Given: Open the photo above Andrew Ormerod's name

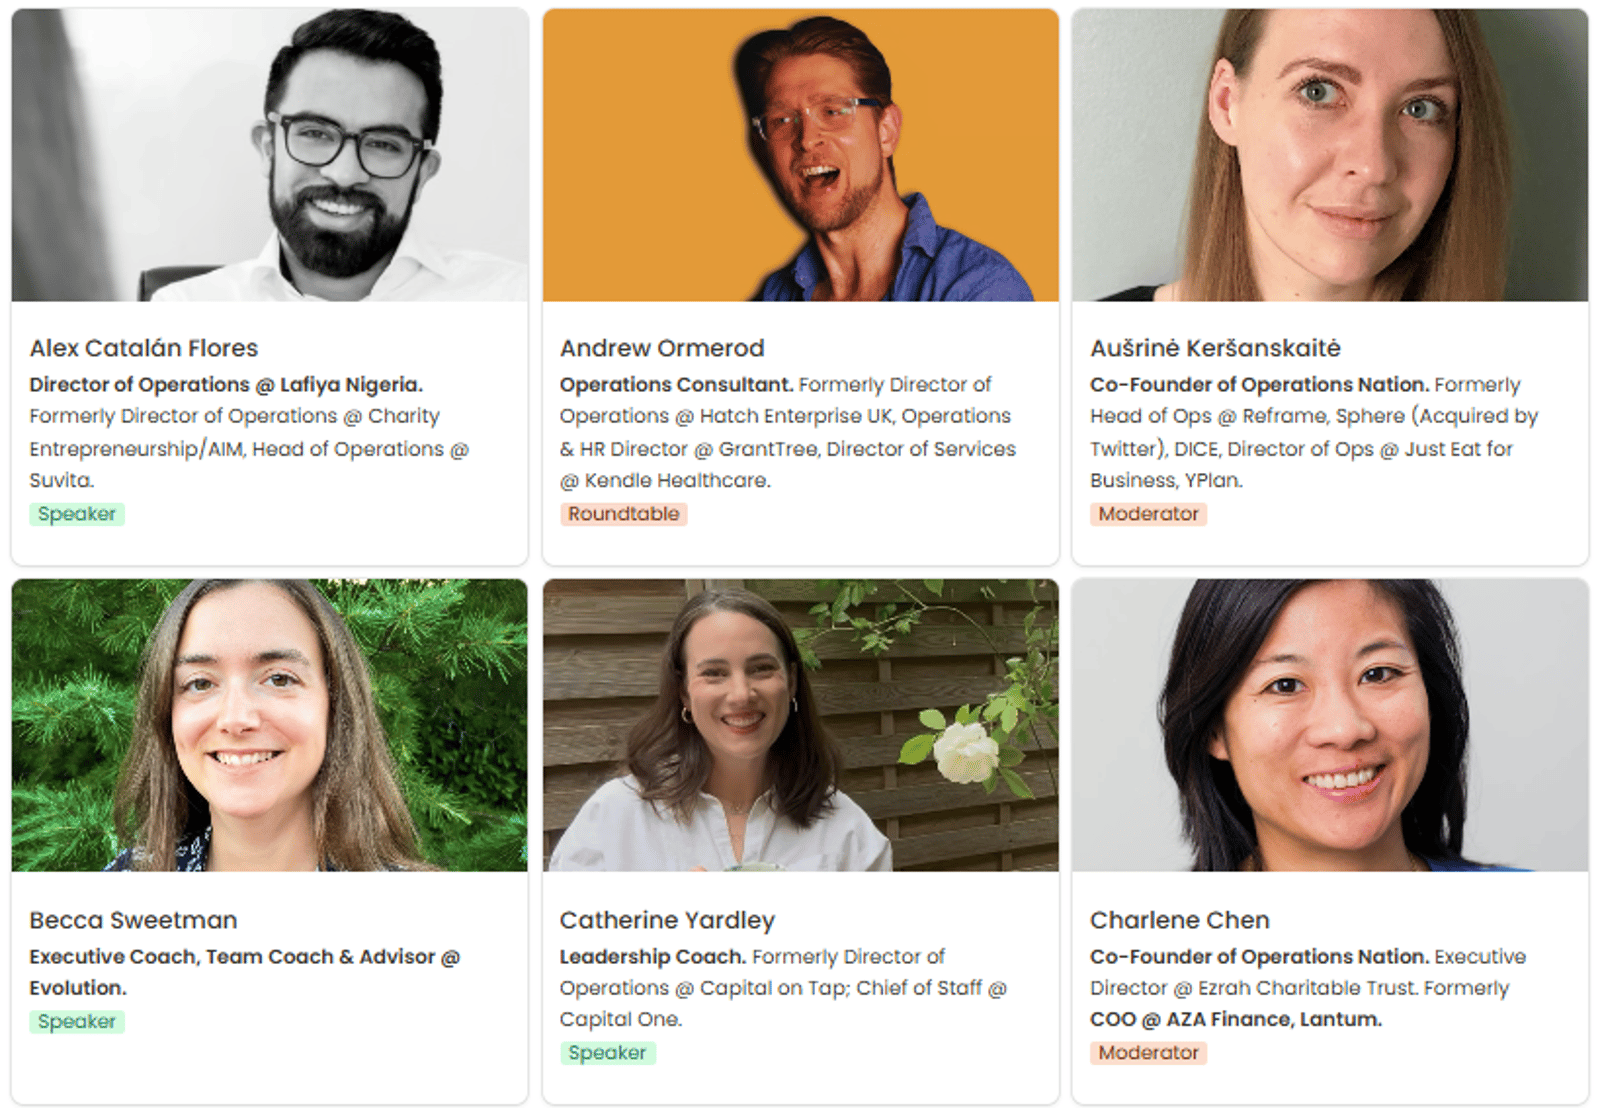Looking at the screenshot, I should coord(800,155).
